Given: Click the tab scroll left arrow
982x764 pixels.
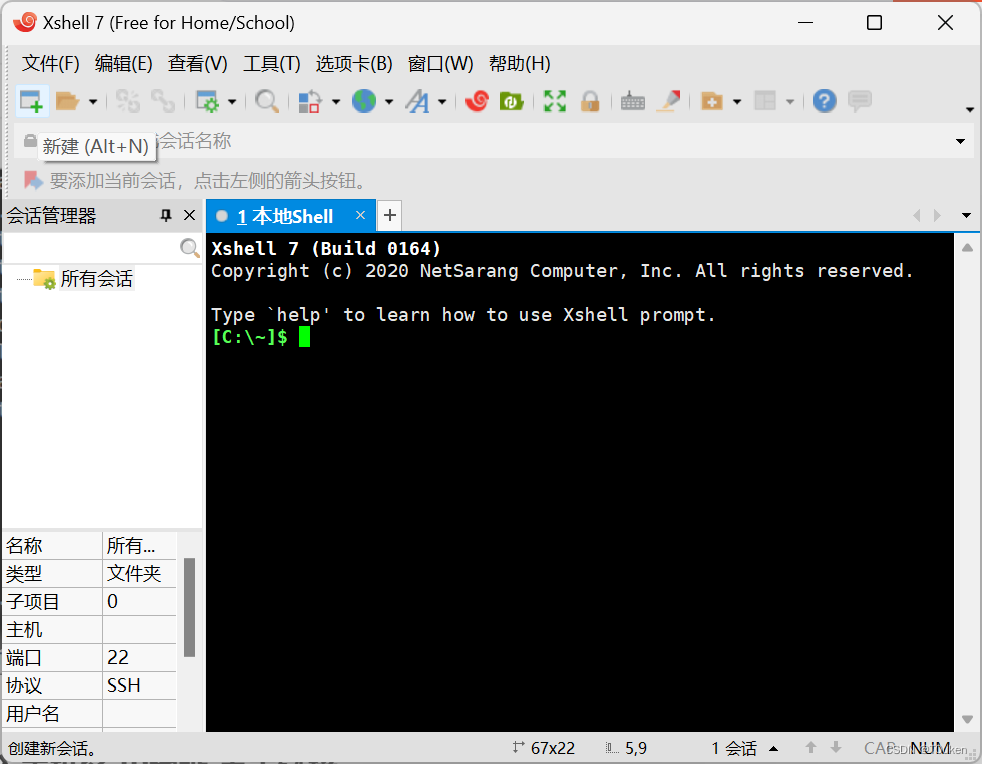Looking at the screenshot, I should click(917, 215).
